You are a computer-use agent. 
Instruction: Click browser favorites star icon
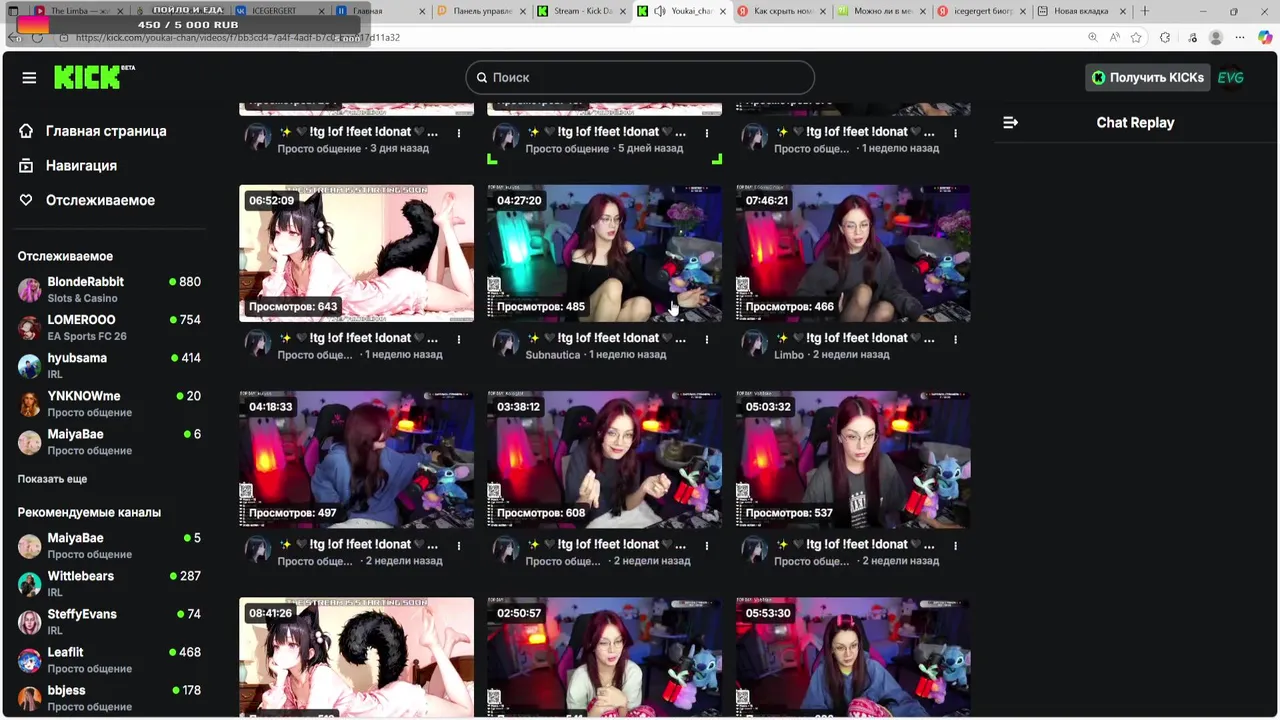1136,37
